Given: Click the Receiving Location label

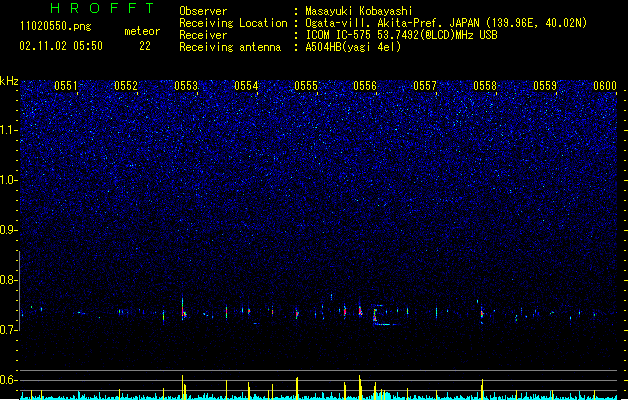Looking at the screenshot, I should coord(233,23).
